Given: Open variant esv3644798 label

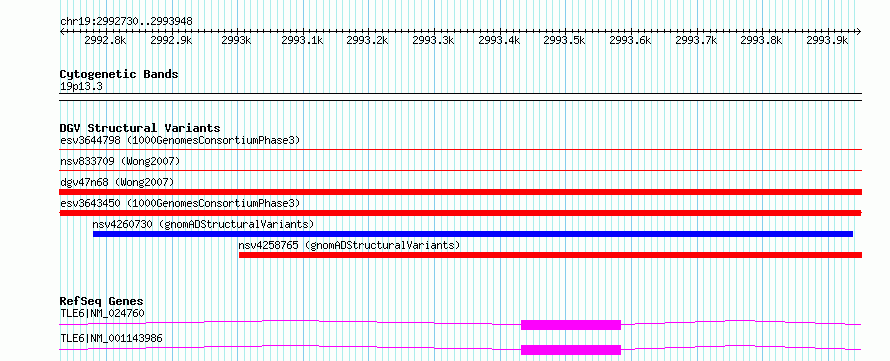Looking at the screenshot, I should click(x=180, y=140).
